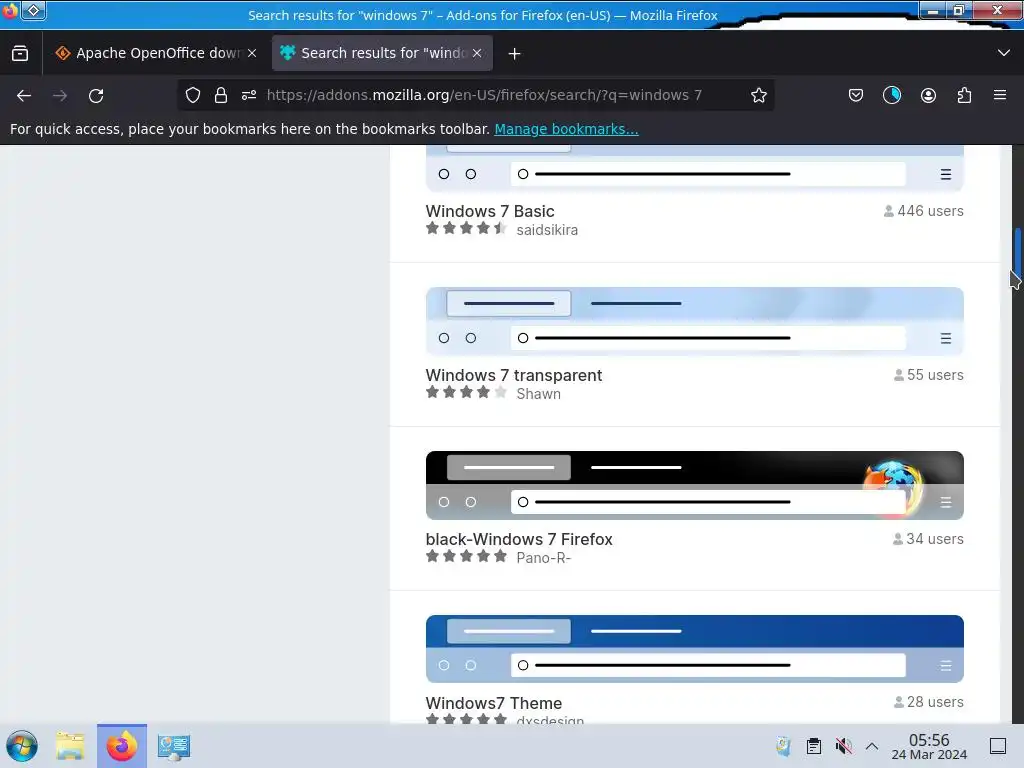
Task: Reload the current page
Action: pyautogui.click(x=96, y=95)
